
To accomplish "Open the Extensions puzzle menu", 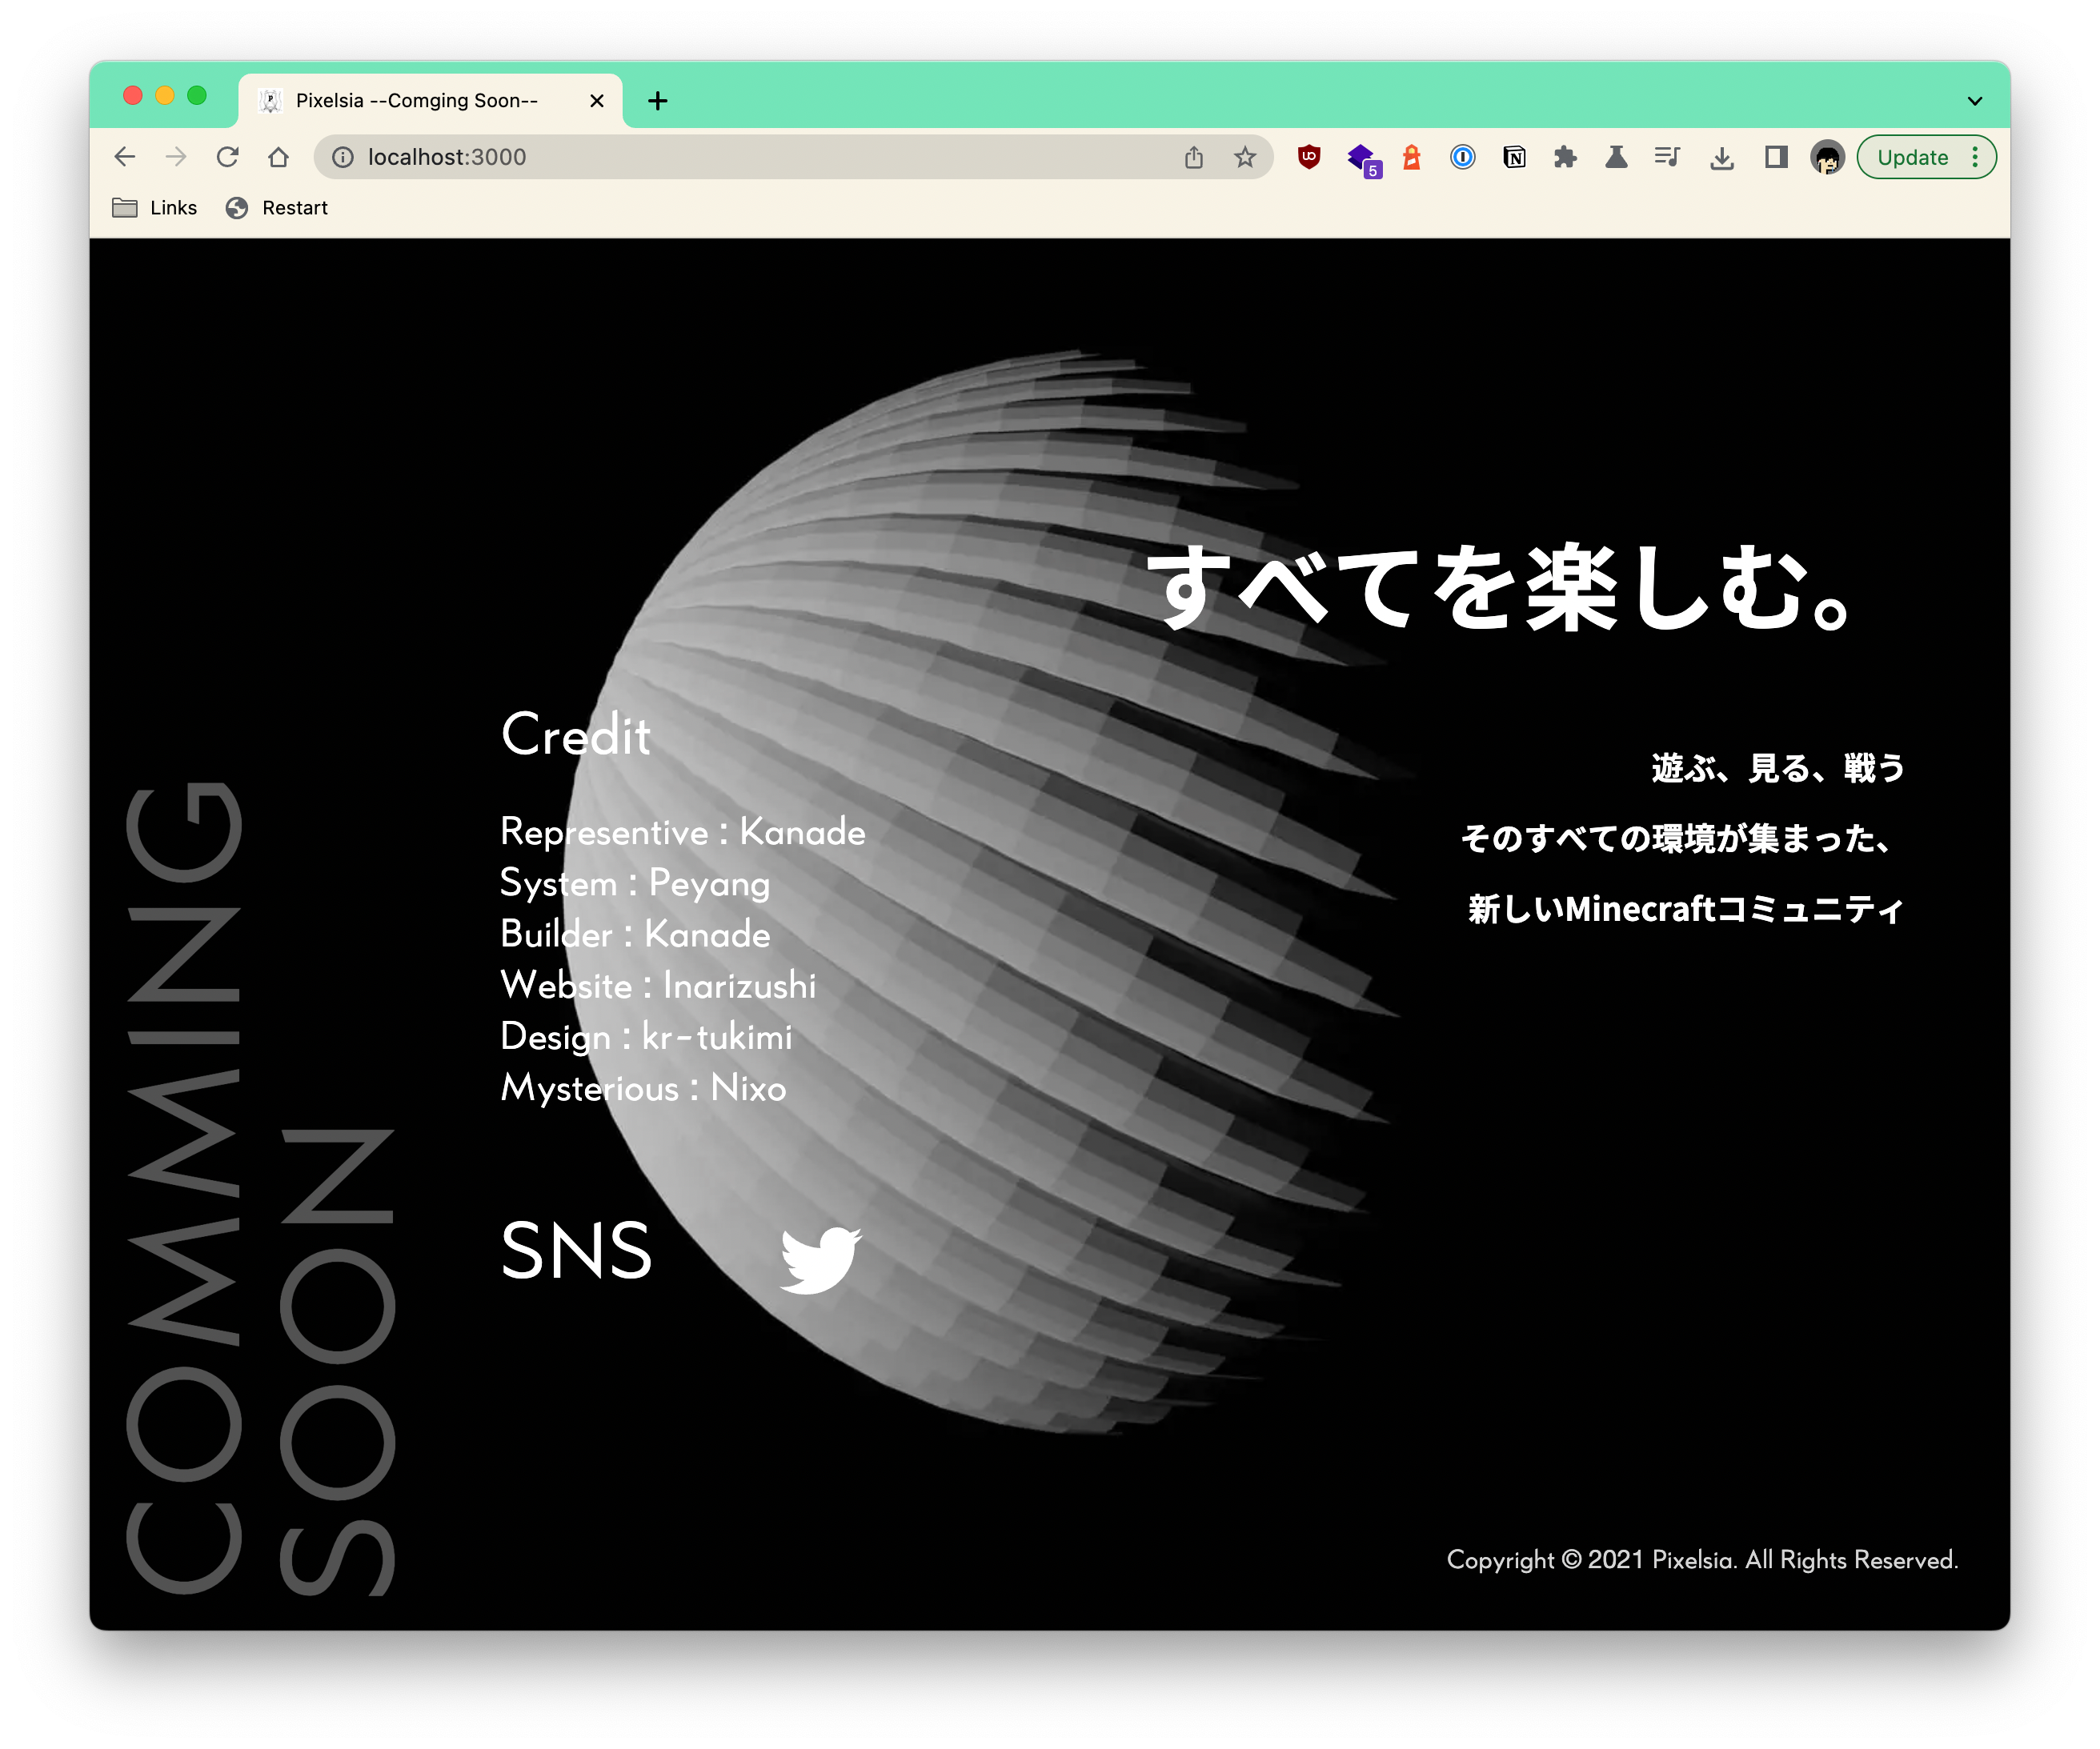I will point(1565,157).
